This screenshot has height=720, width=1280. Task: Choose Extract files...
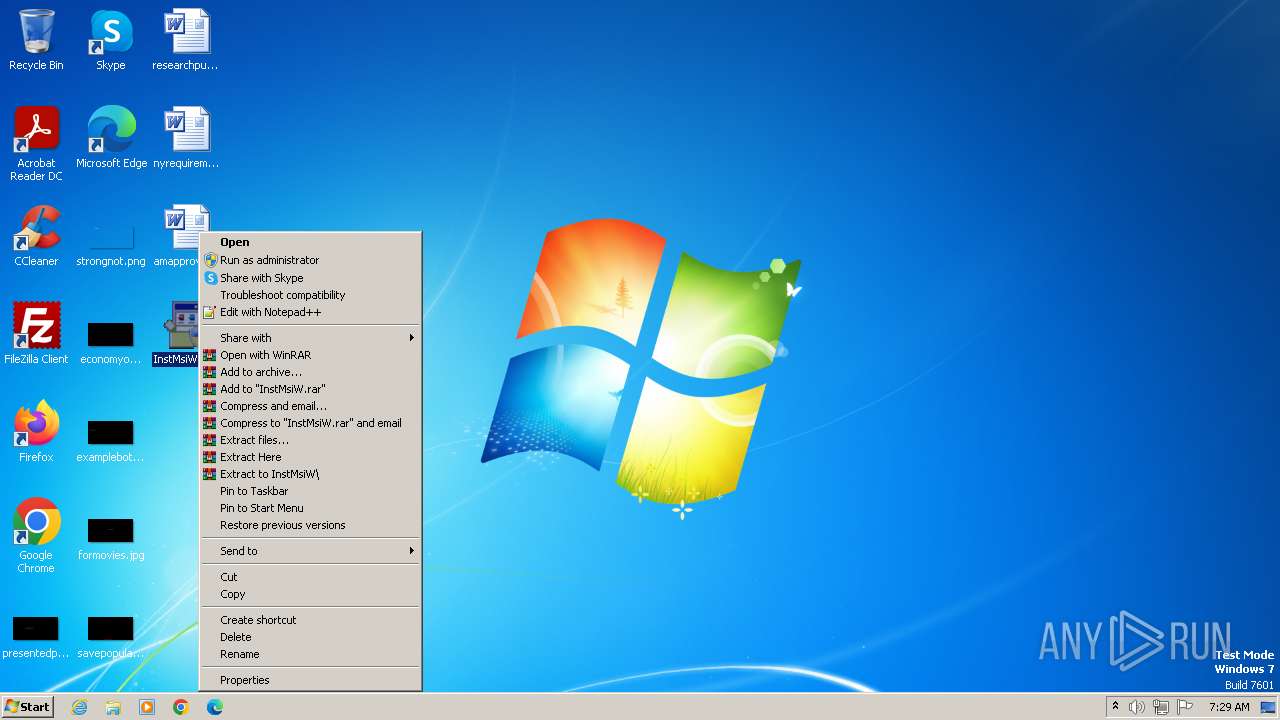pos(311,440)
